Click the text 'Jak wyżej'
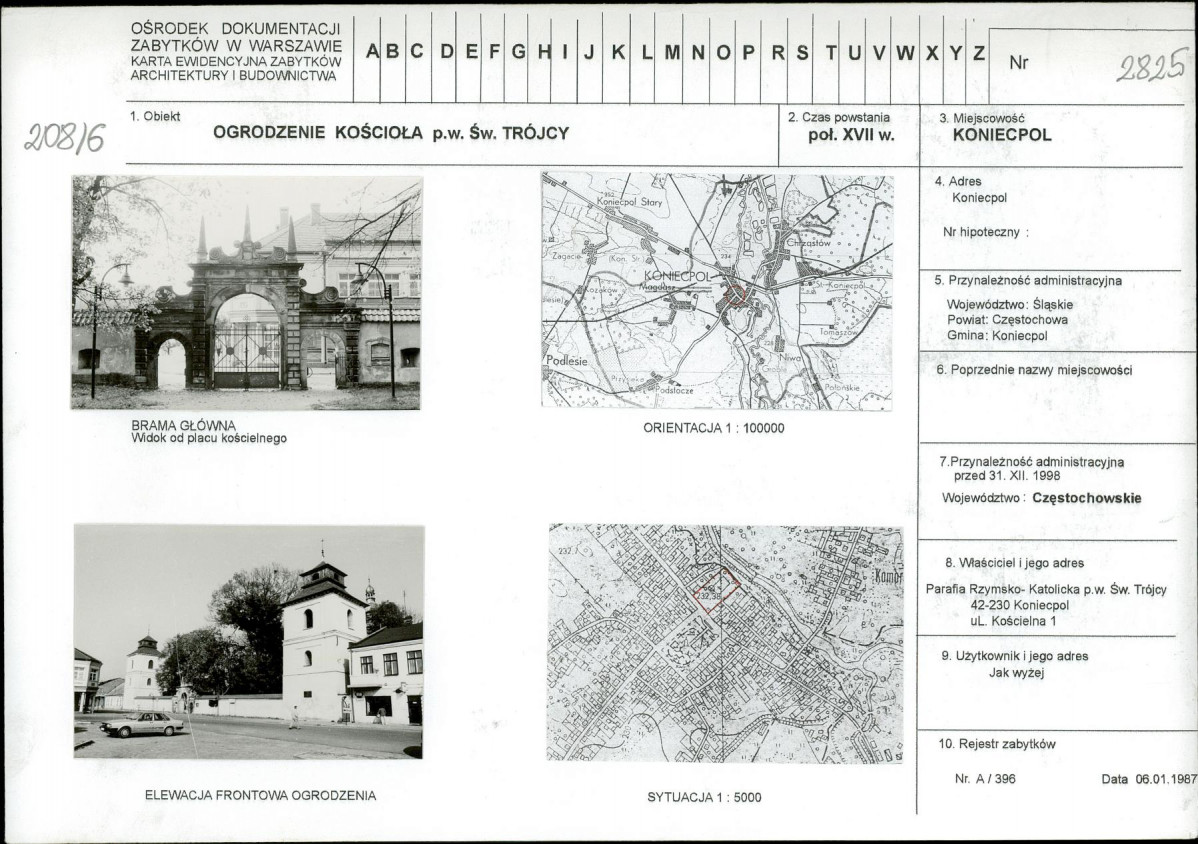This screenshot has height=844, width=1198. coord(1016,673)
